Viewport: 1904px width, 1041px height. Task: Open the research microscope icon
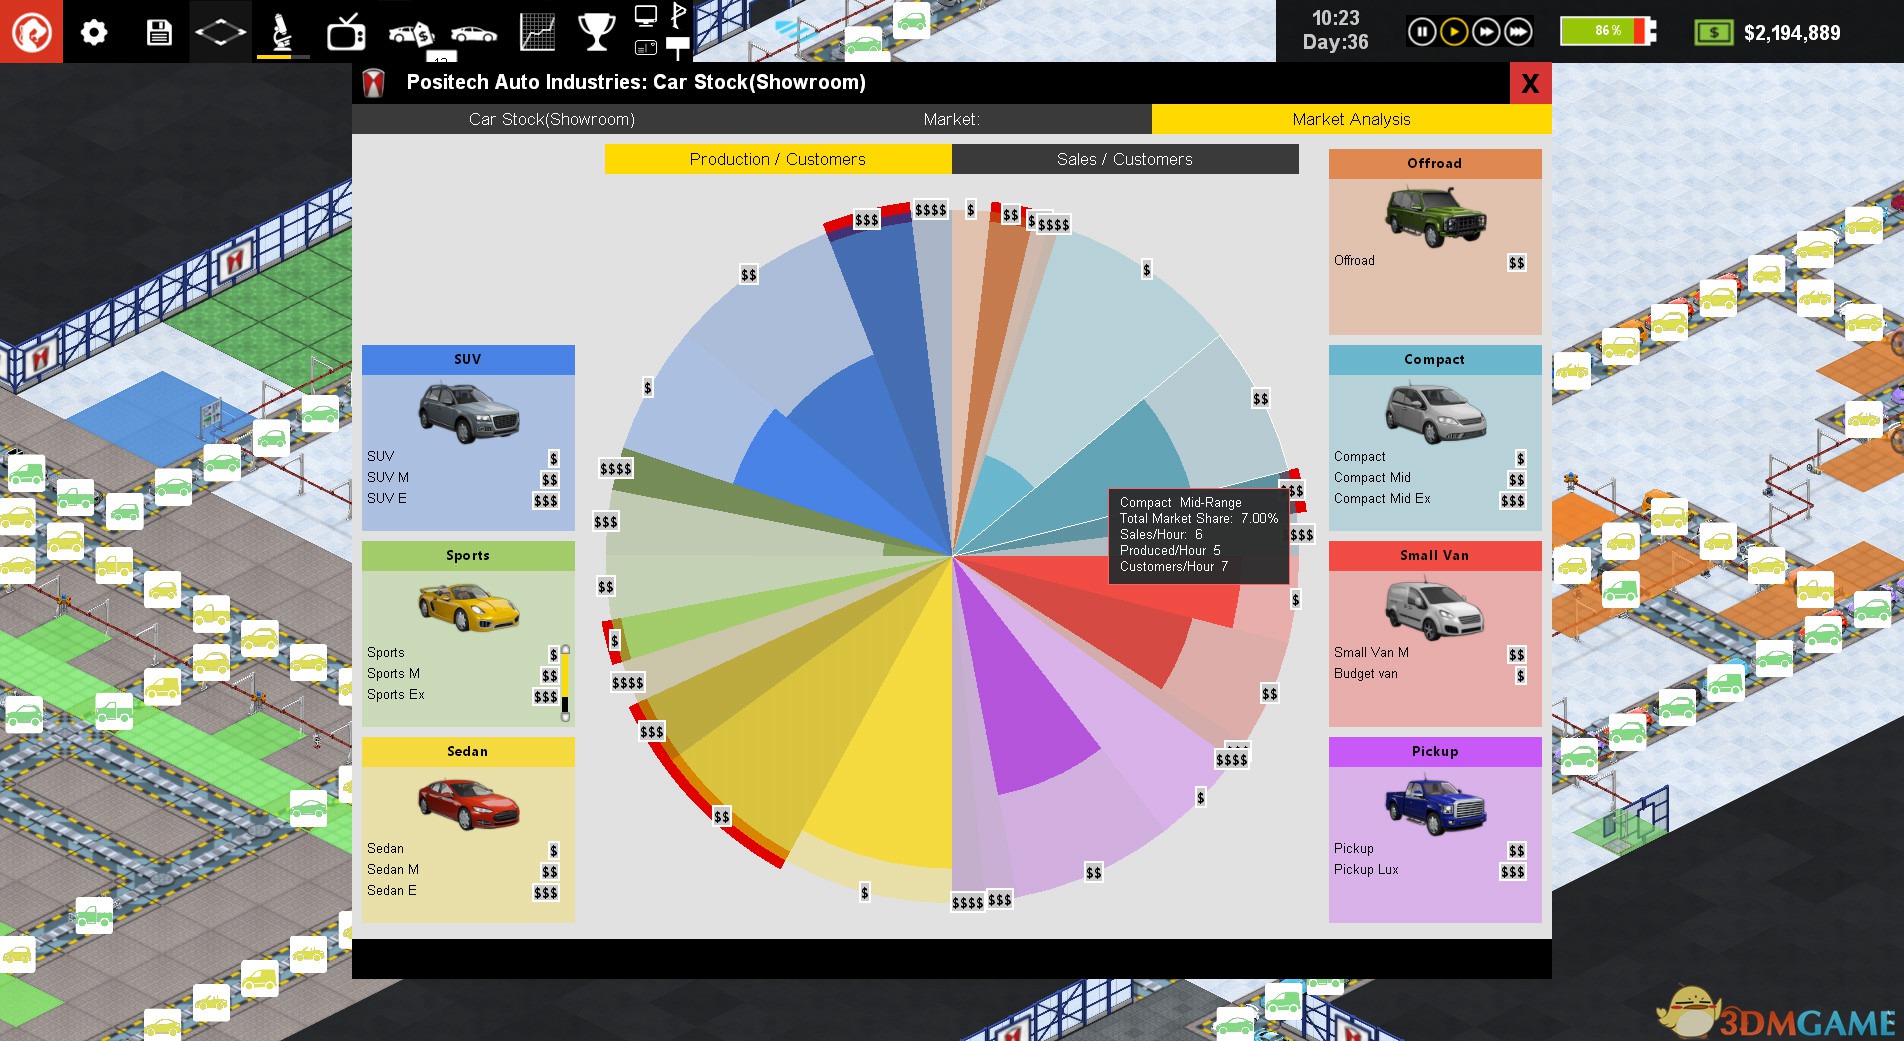(x=283, y=32)
